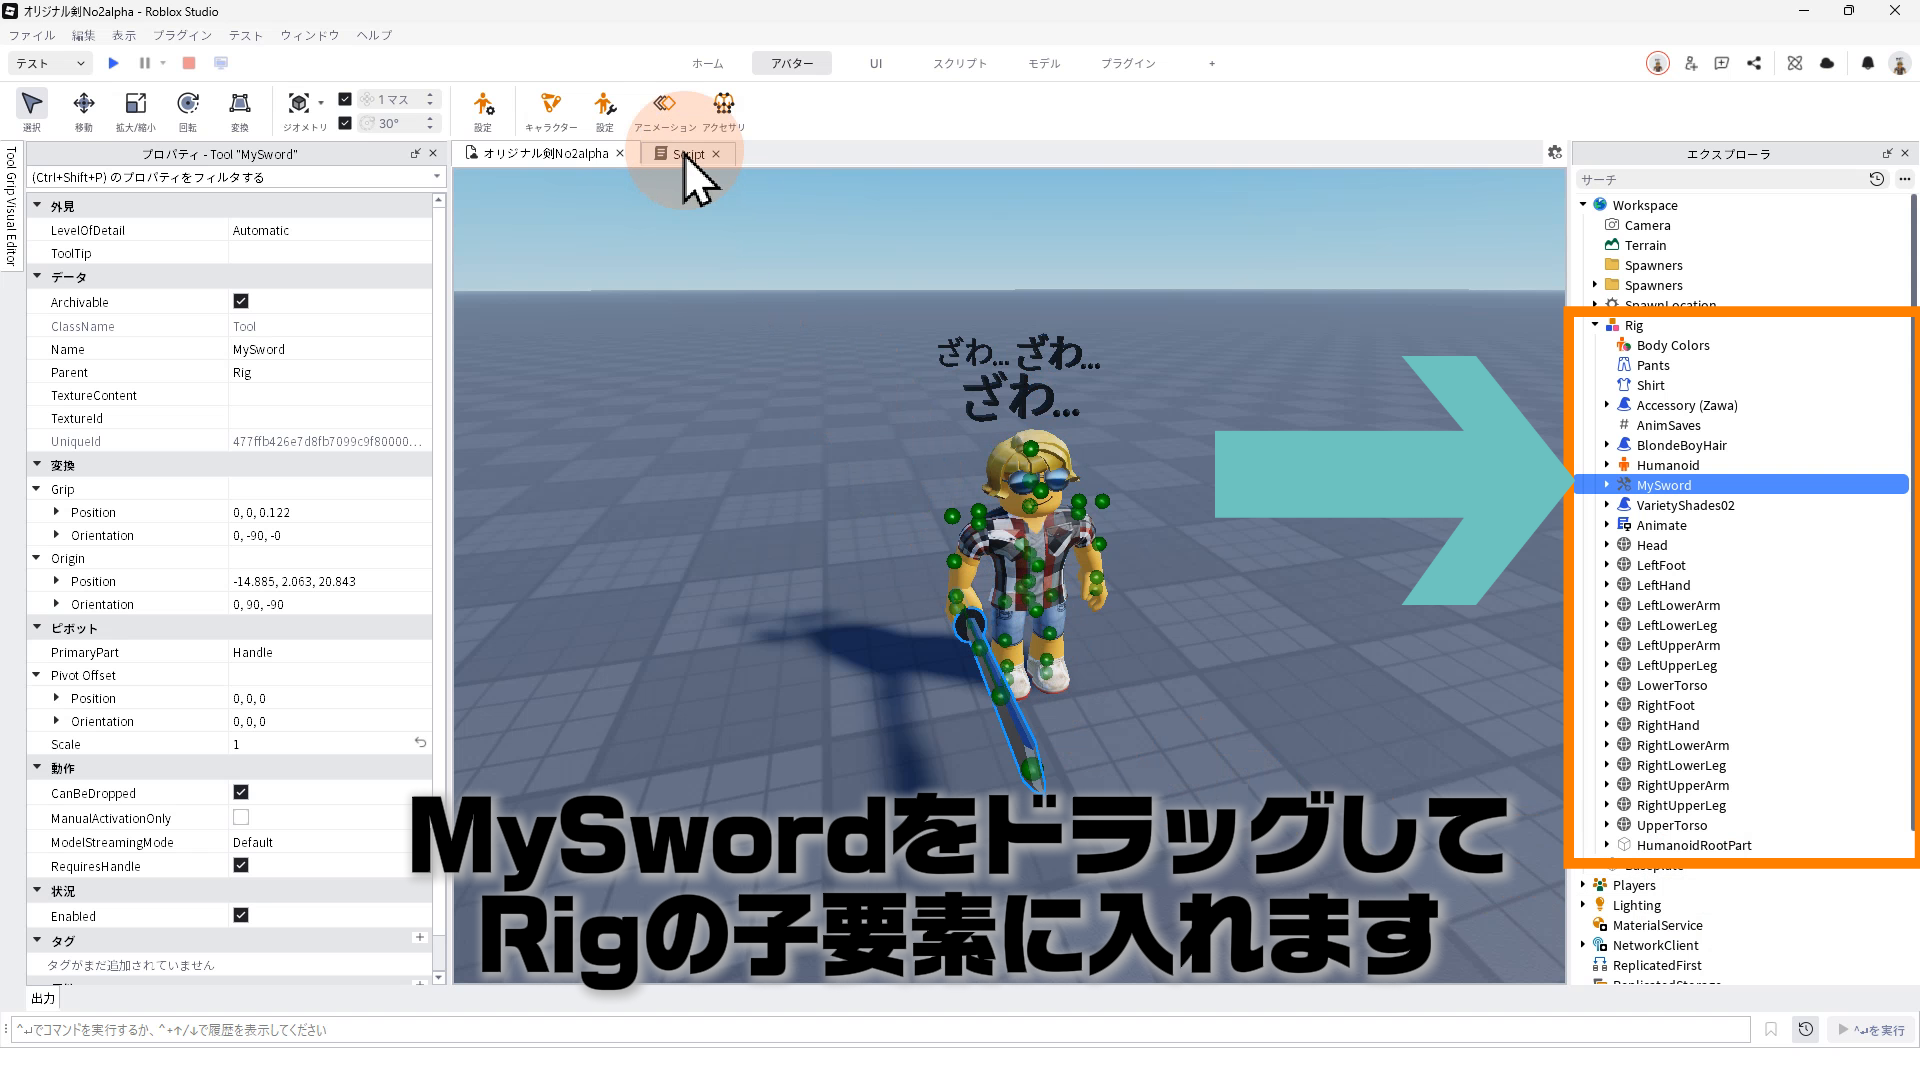The height and width of the screenshot is (1080, 1920).
Task: Uncheck the CanBeDropped checkbox
Action: (x=241, y=792)
